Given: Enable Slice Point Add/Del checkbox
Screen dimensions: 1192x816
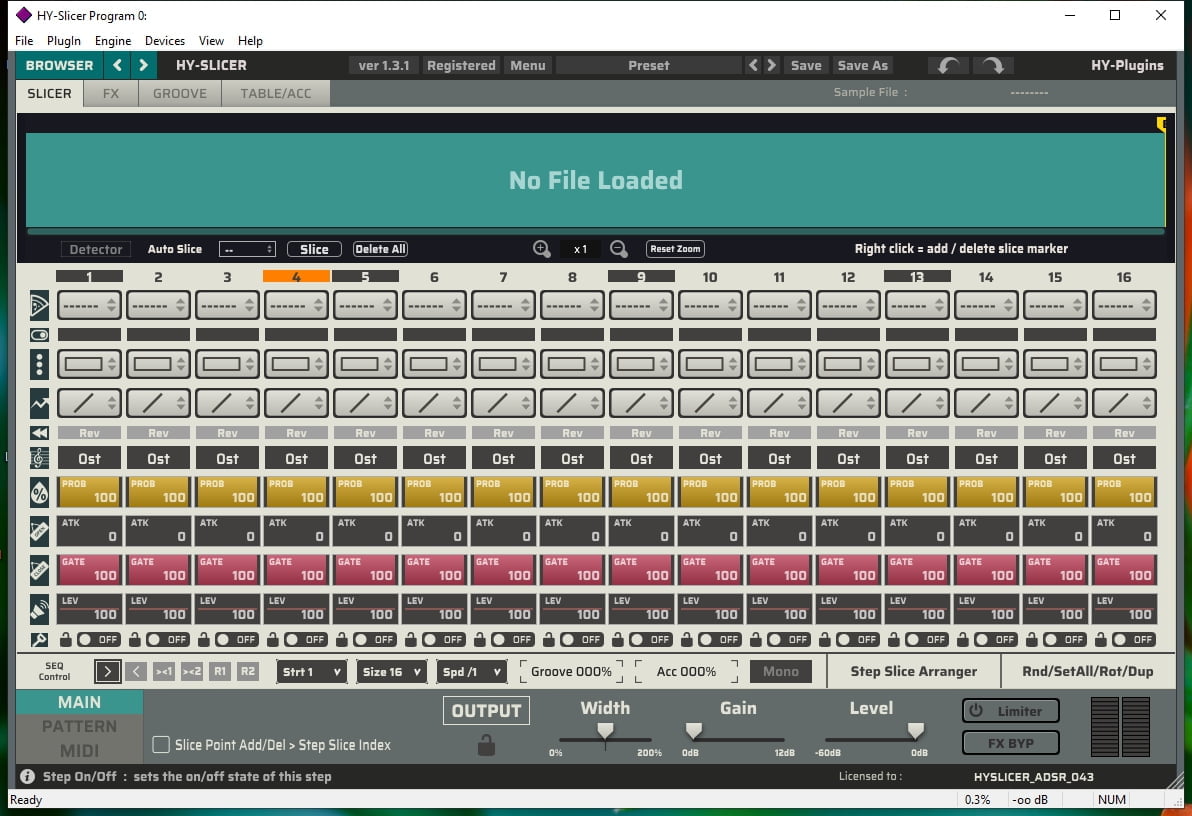Looking at the screenshot, I should click(x=160, y=745).
